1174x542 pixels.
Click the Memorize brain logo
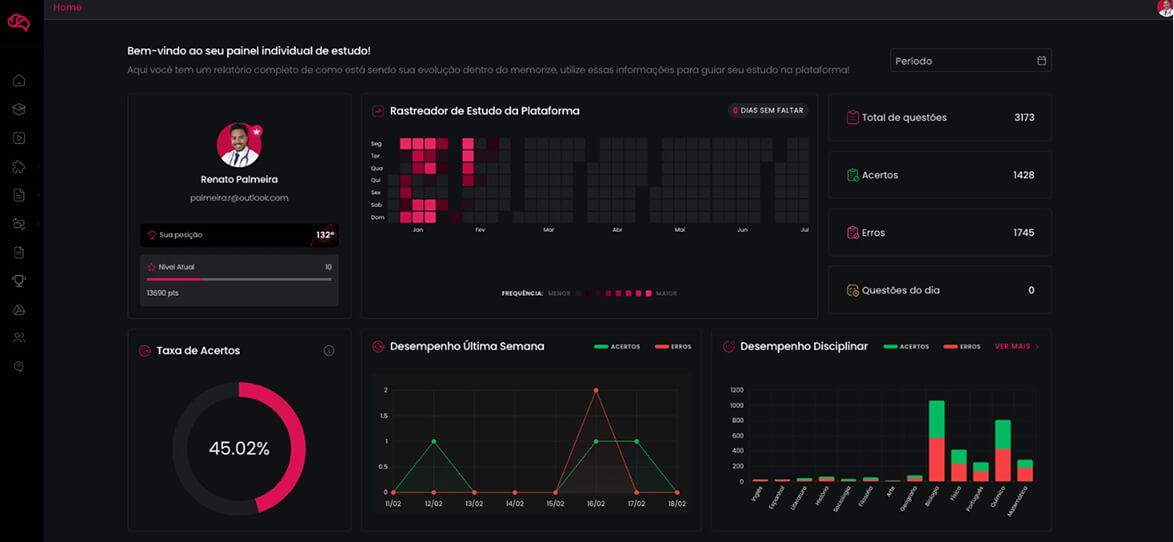pyautogui.click(x=19, y=22)
